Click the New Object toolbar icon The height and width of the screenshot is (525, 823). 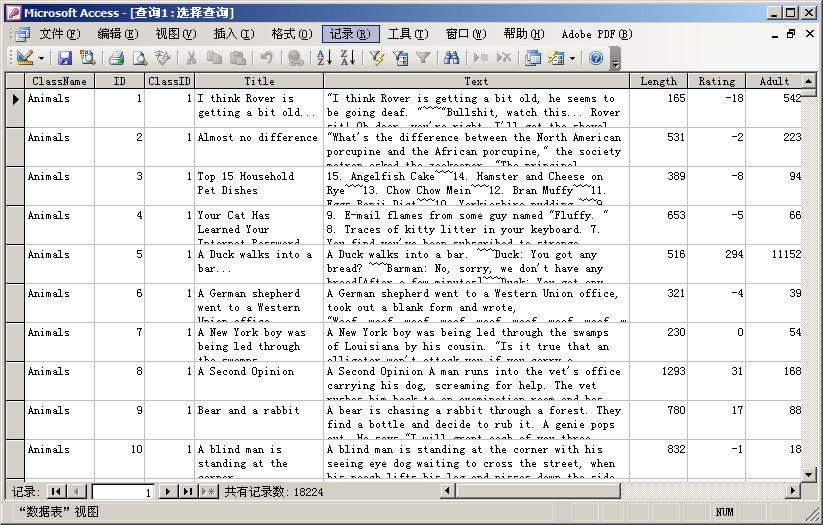[556, 58]
